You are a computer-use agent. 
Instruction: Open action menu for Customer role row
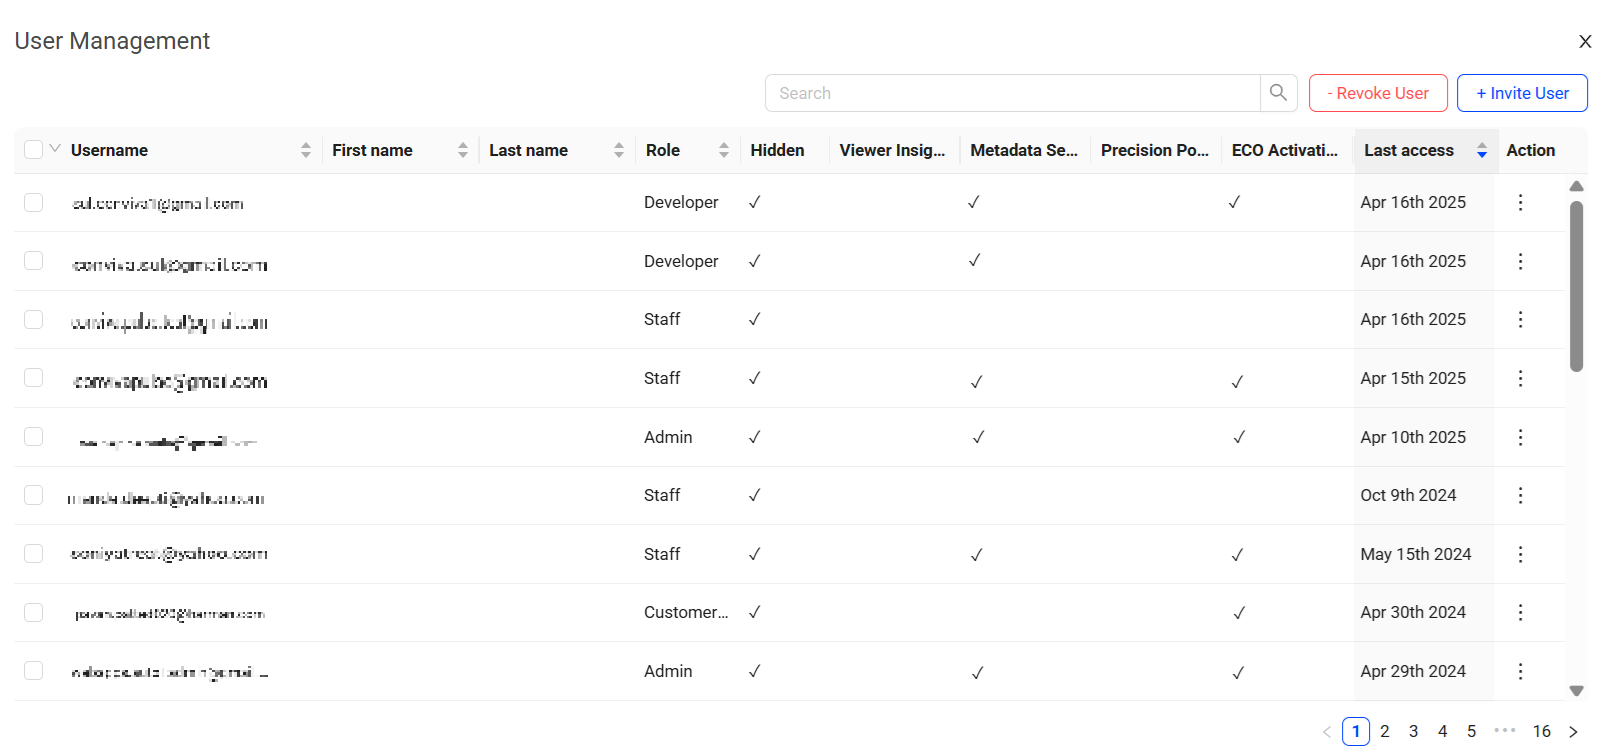(x=1520, y=613)
